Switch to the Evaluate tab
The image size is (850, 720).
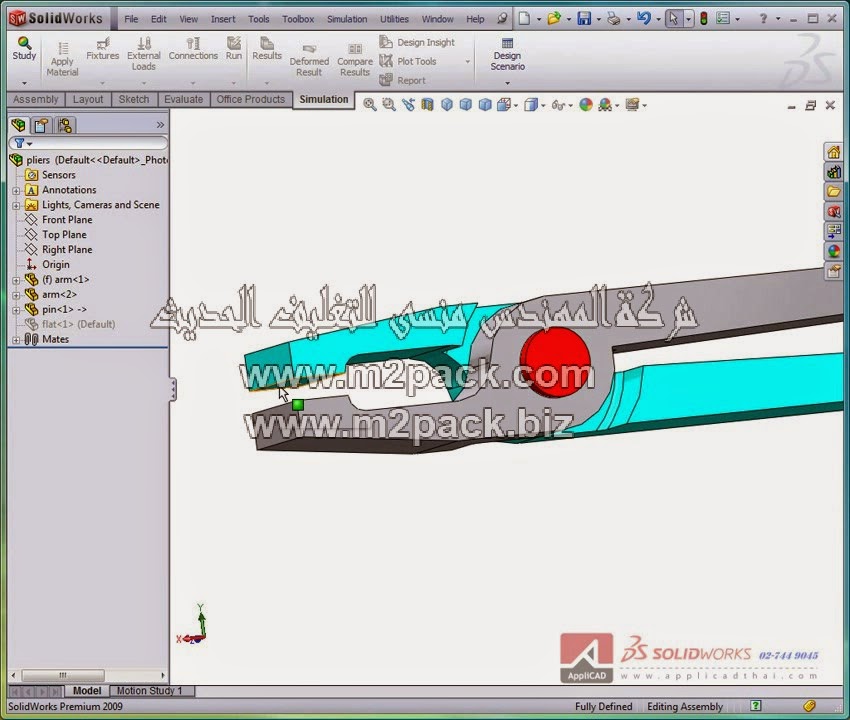183,99
